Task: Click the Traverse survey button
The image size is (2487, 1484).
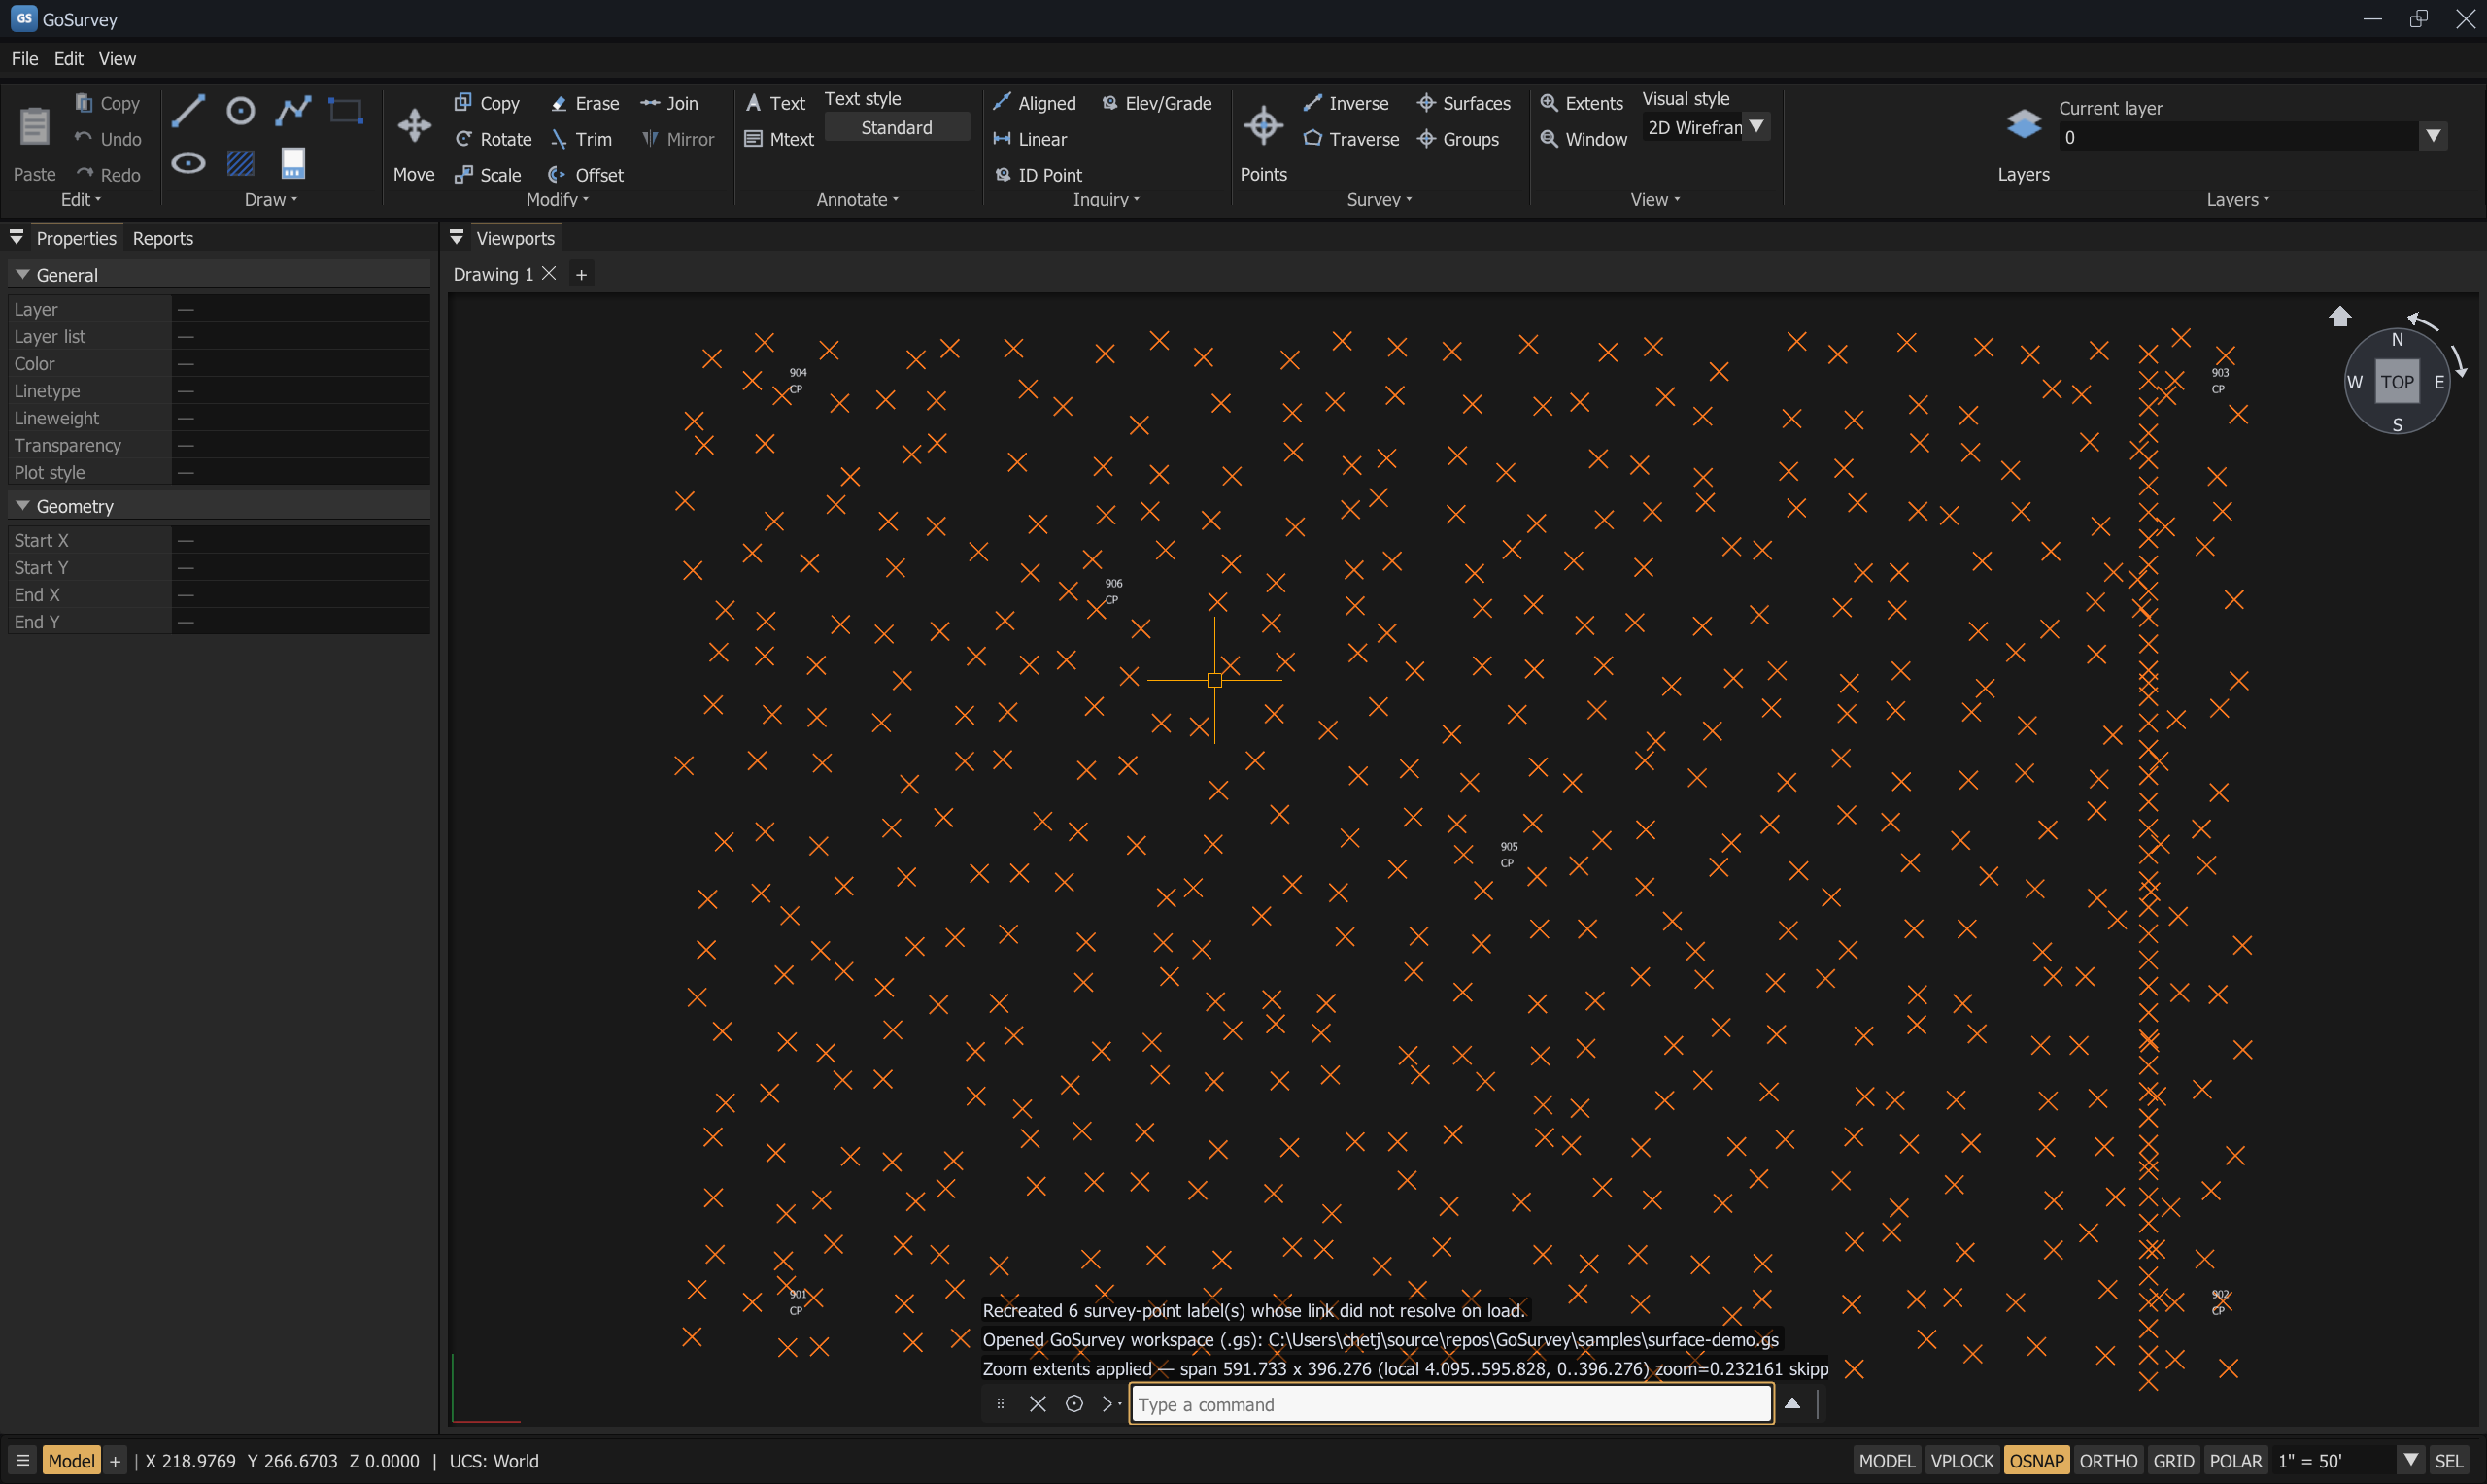Action: coord(1351,139)
